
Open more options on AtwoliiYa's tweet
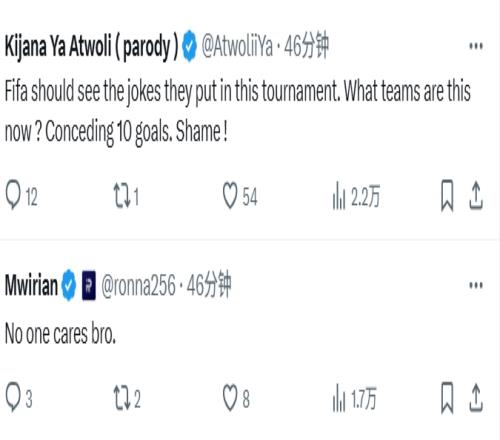[x=476, y=46]
